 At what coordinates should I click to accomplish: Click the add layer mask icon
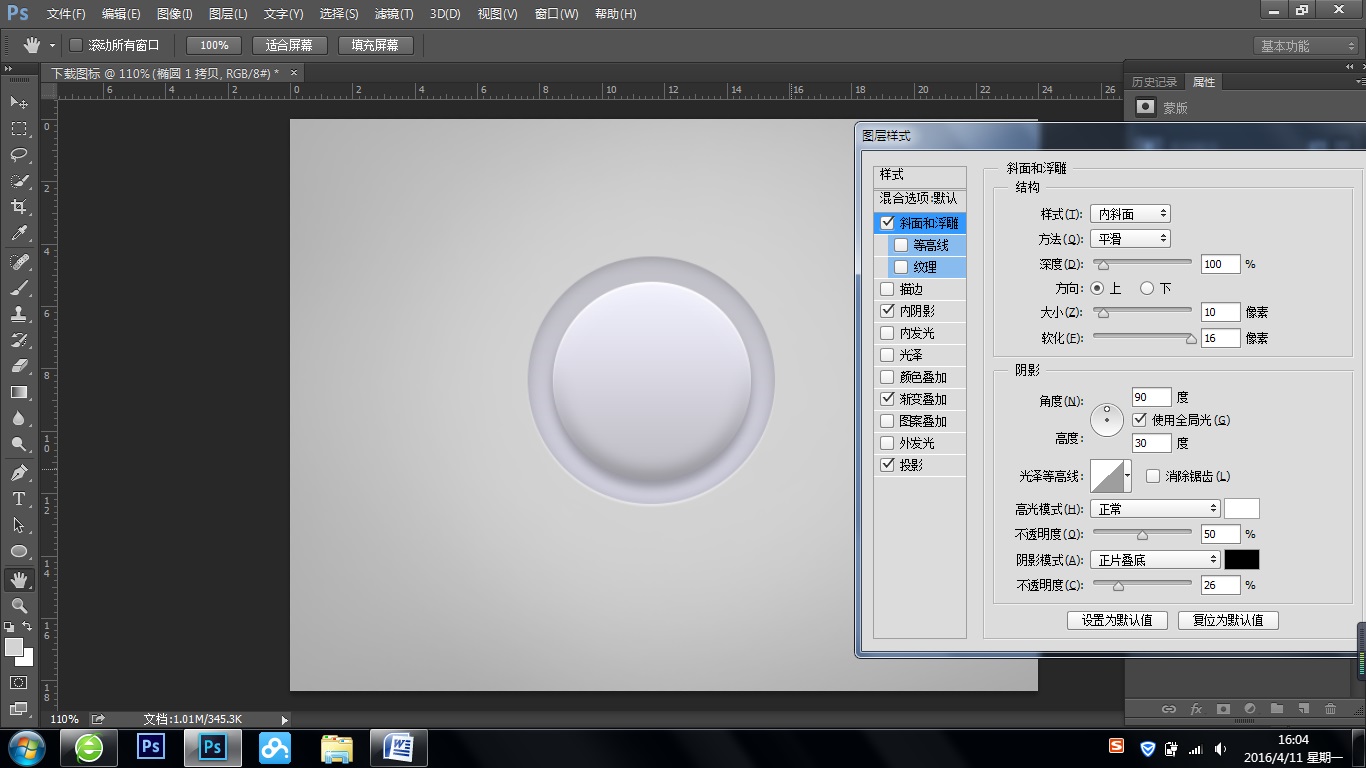click(x=1223, y=709)
